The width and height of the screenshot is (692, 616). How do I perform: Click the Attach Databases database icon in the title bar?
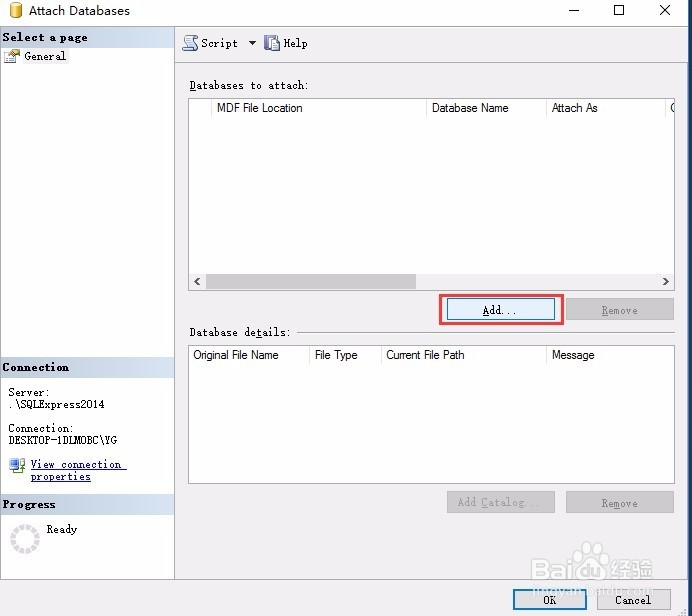(x=16, y=10)
